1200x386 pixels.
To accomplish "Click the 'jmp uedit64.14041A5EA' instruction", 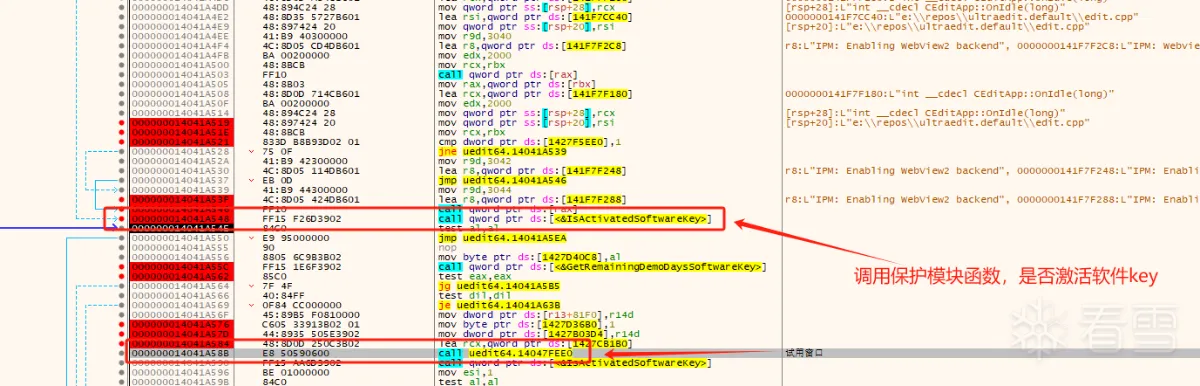I will (x=503, y=237).
